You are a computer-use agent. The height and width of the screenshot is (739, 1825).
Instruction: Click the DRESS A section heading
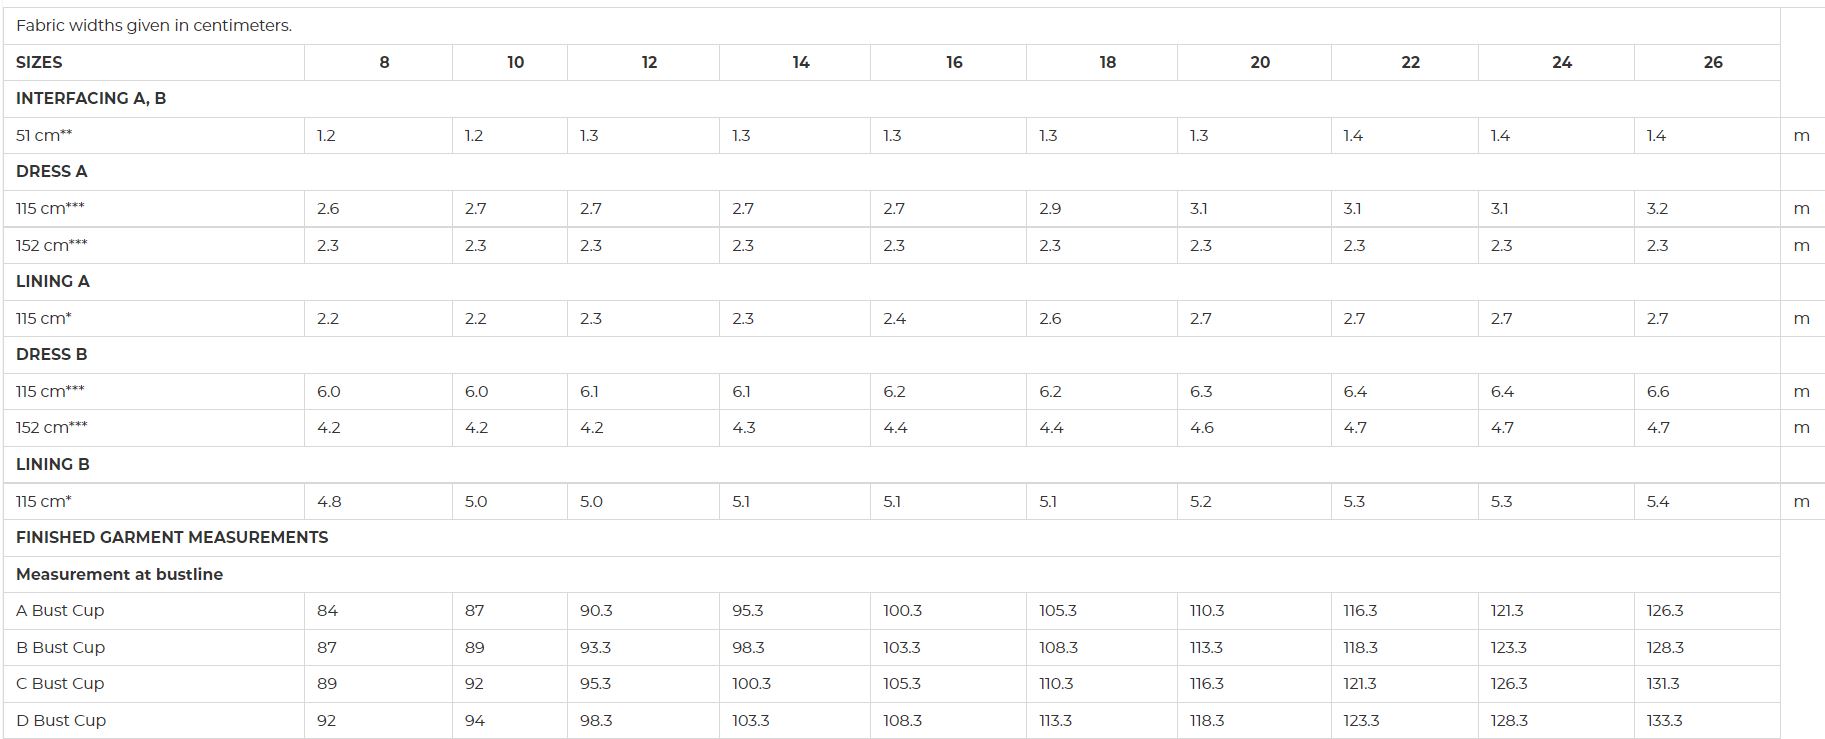pyautogui.click(x=52, y=171)
